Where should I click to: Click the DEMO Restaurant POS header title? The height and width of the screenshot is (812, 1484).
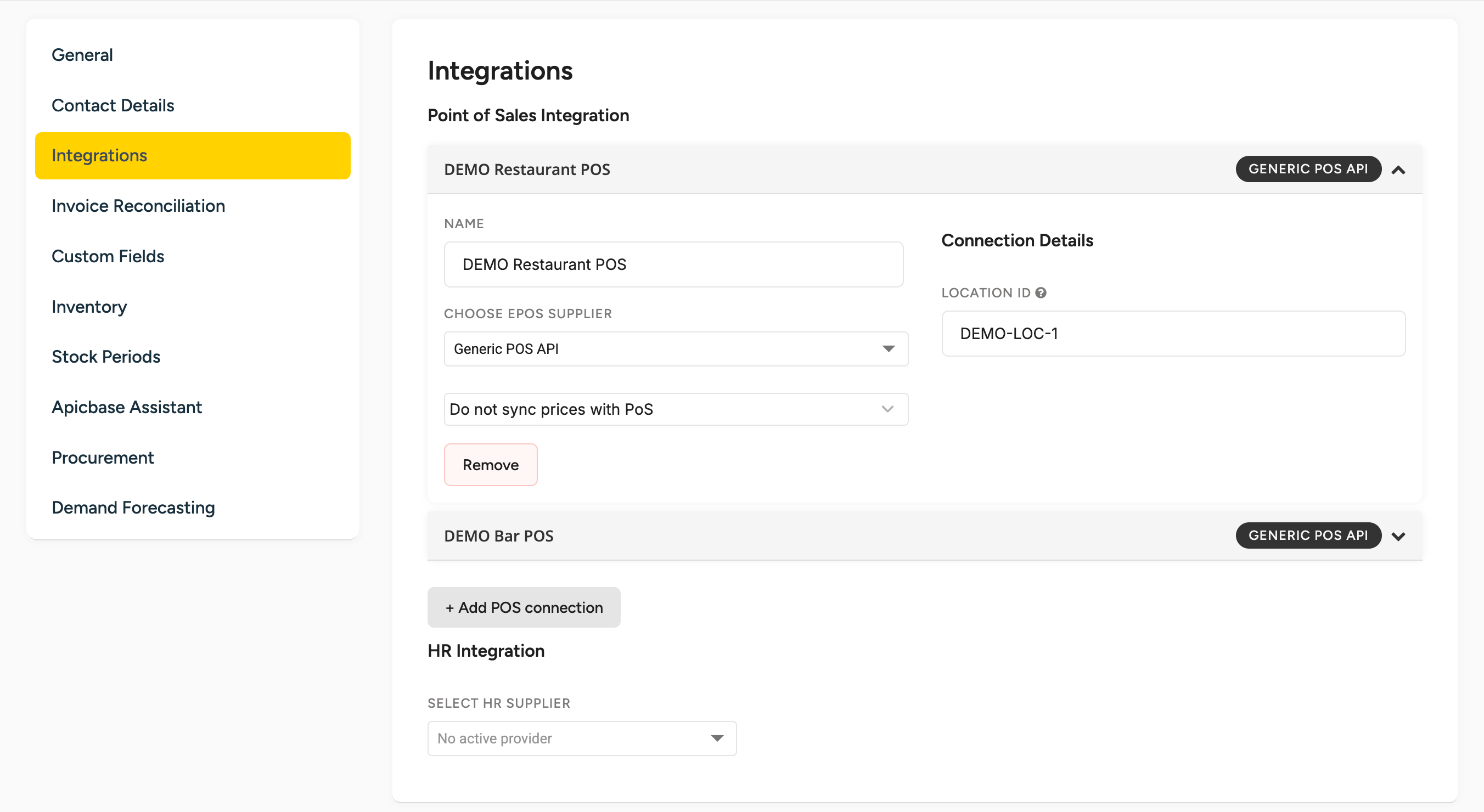click(527, 170)
